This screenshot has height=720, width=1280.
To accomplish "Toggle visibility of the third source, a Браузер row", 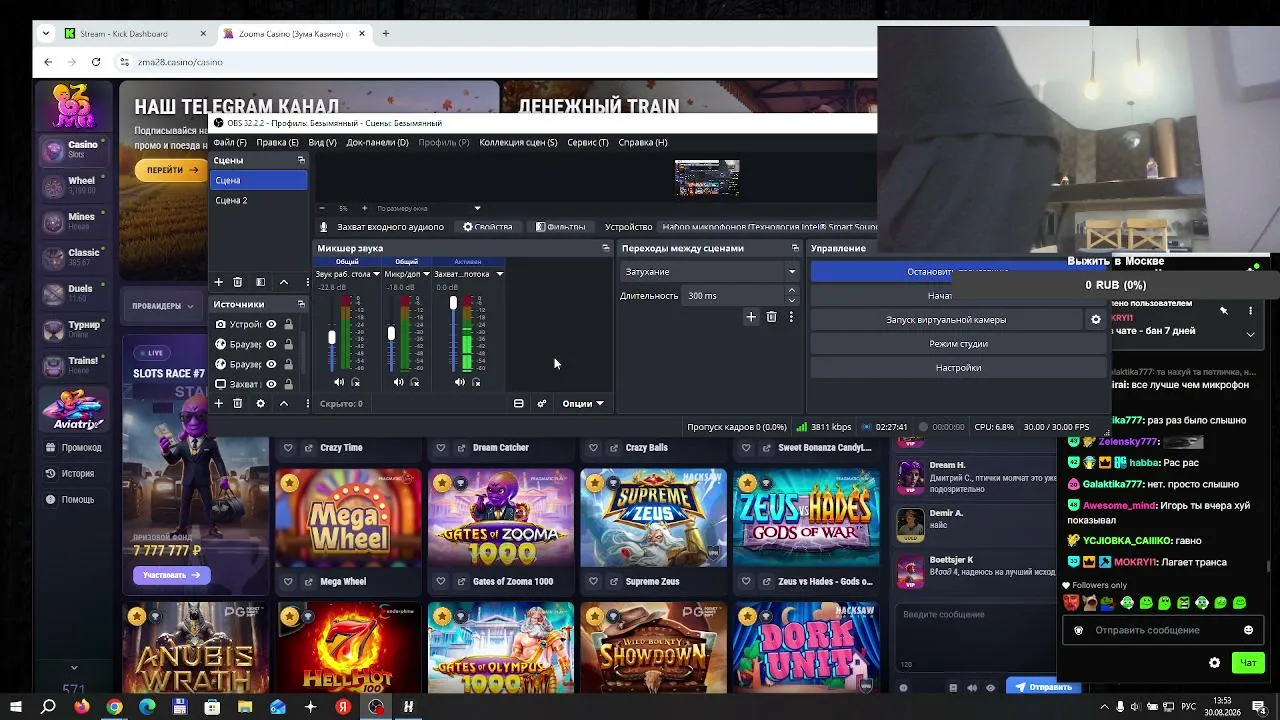I will [x=271, y=364].
